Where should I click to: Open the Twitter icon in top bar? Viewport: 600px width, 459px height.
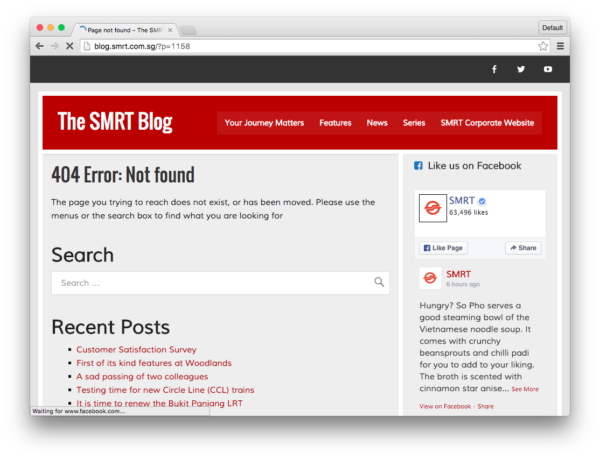point(521,69)
